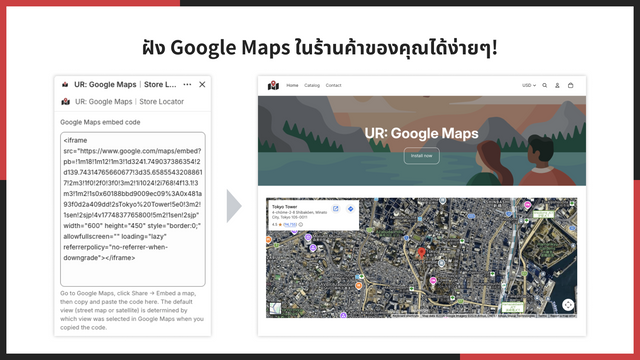Click the red Tokyo Tower map pin
Image resolution: width=640 pixels, height=360 pixels.
click(x=422, y=253)
